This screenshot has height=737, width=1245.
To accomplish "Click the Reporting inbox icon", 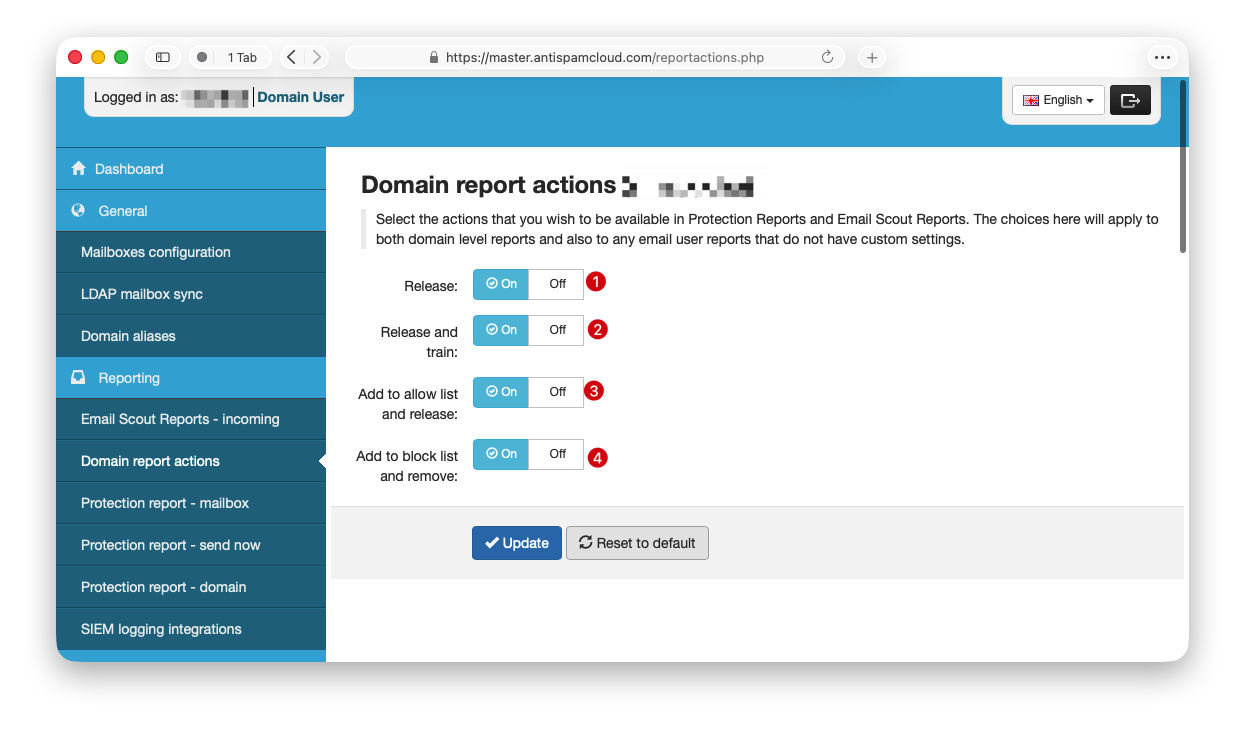I will click(x=79, y=378).
